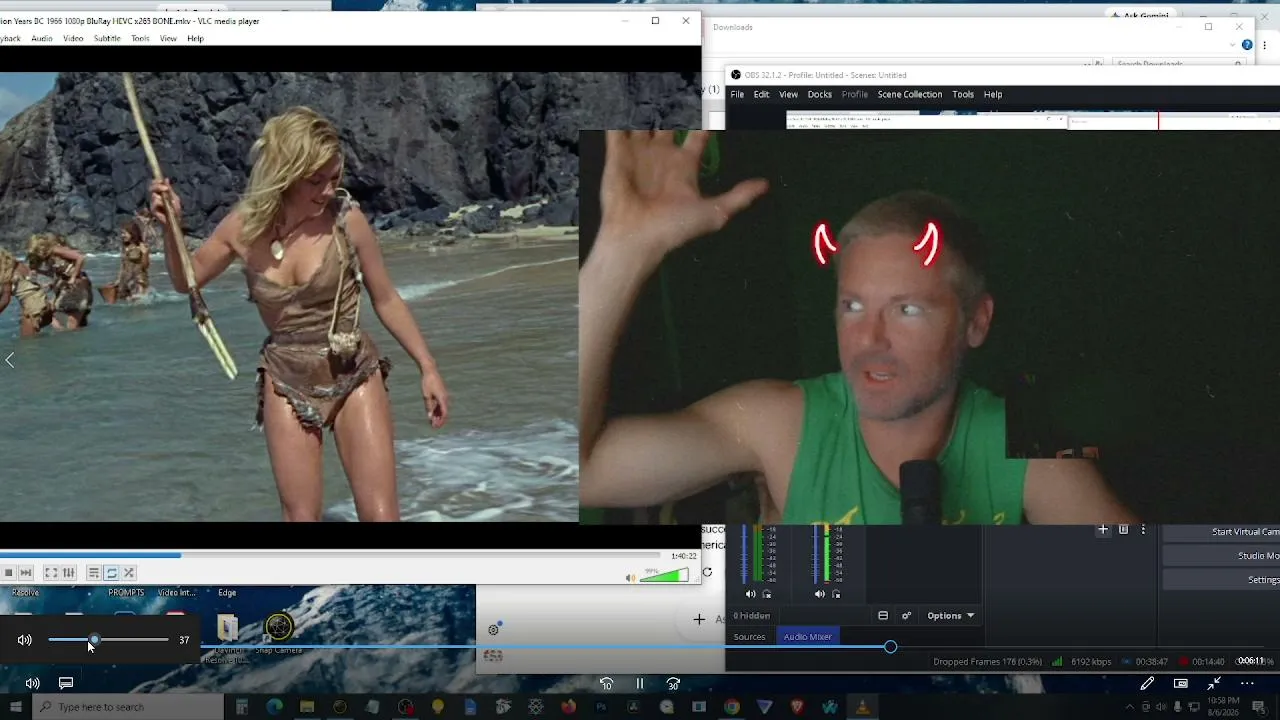Open VLC media player taskbar icon
This screenshot has width=1280, height=720.
pyautogui.click(x=862, y=707)
